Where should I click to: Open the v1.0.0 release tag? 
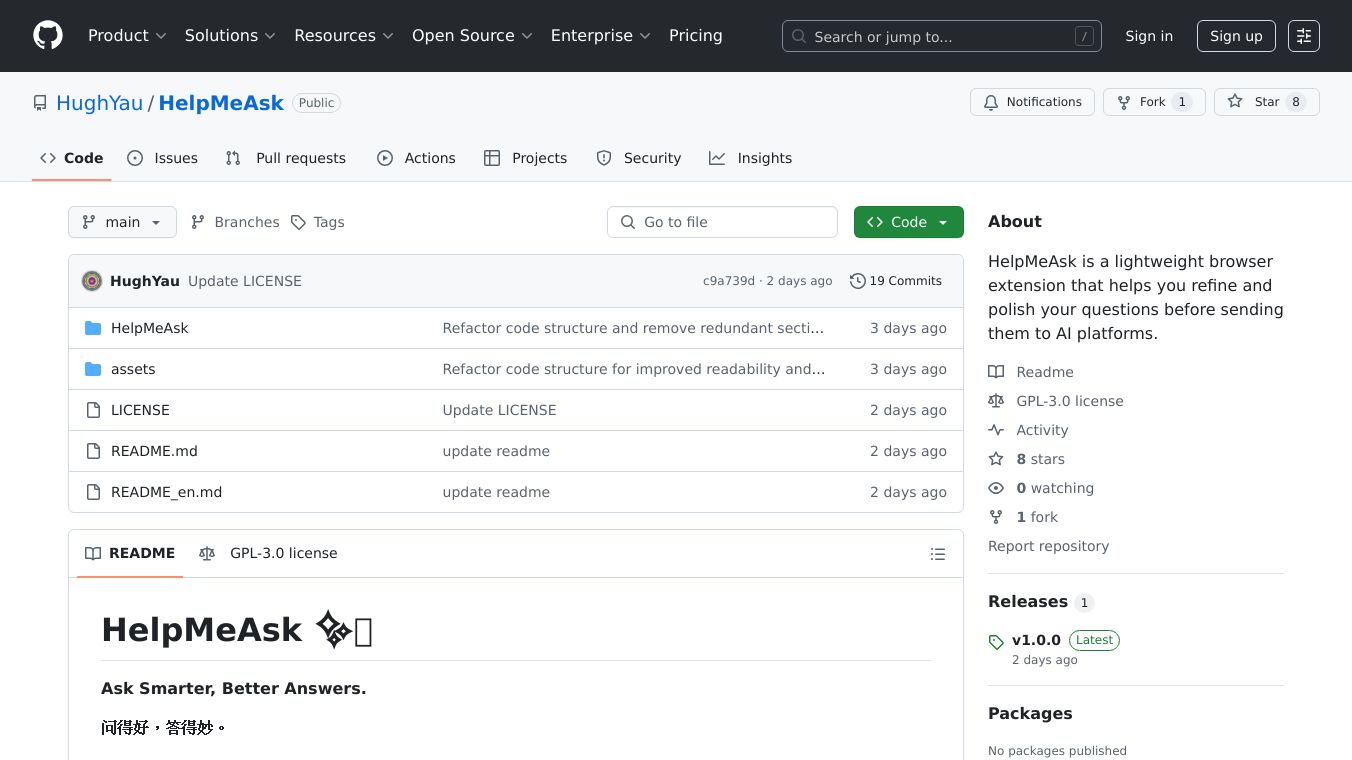[1035, 640]
